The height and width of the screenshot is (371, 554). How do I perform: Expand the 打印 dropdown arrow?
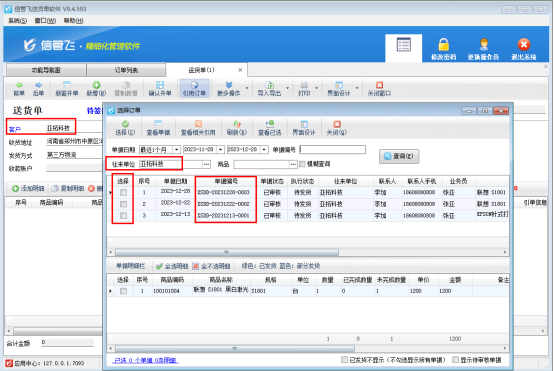(x=317, y=88)
